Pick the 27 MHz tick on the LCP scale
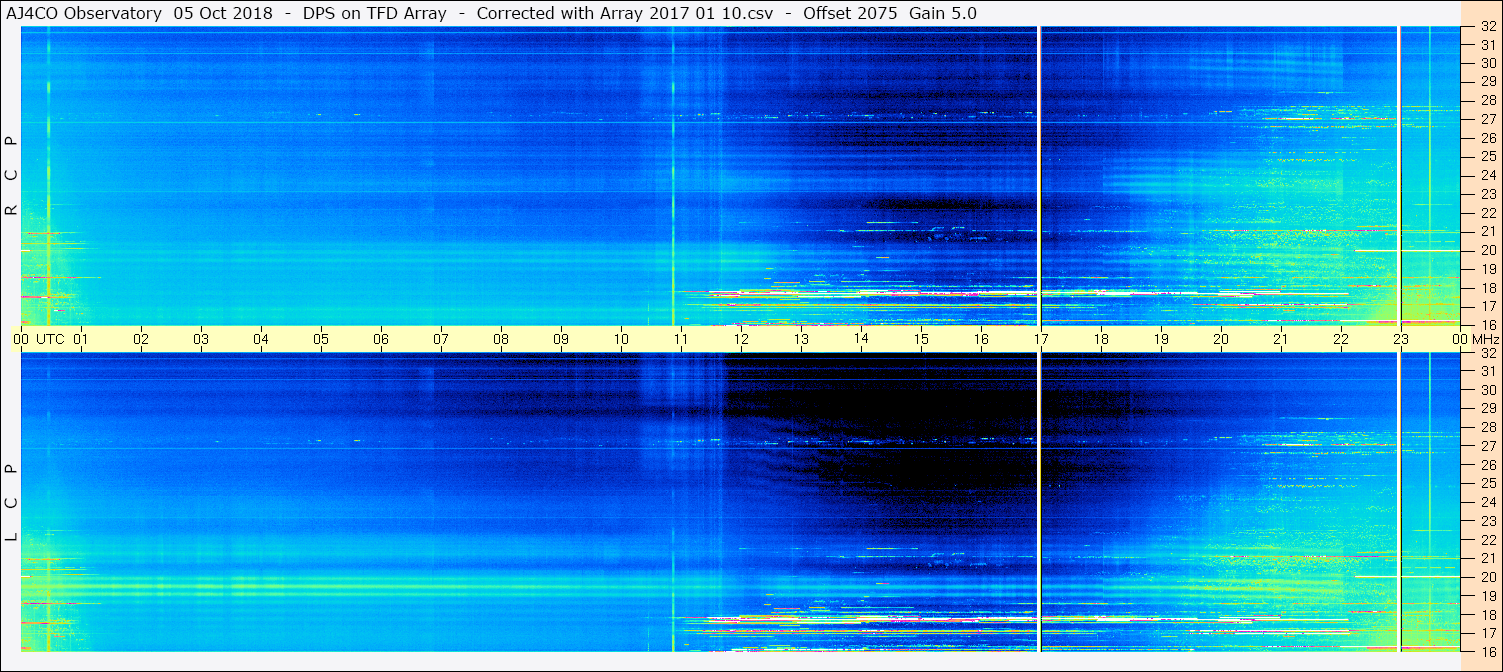Screen dimensions: 1503x672 1488,446
